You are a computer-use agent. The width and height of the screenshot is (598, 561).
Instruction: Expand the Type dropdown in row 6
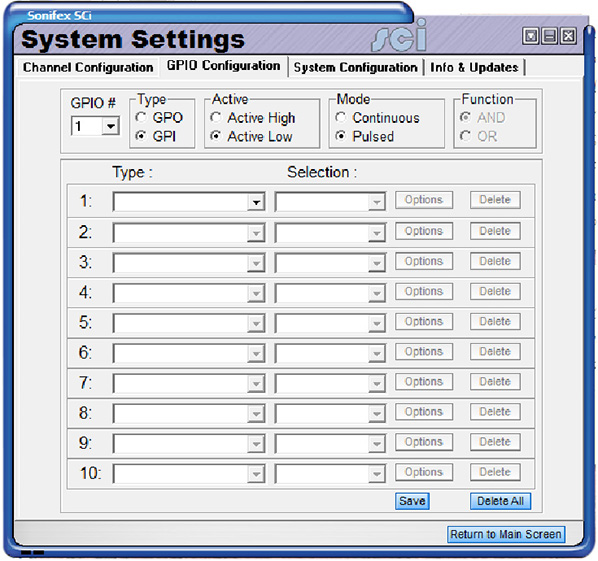256,353
